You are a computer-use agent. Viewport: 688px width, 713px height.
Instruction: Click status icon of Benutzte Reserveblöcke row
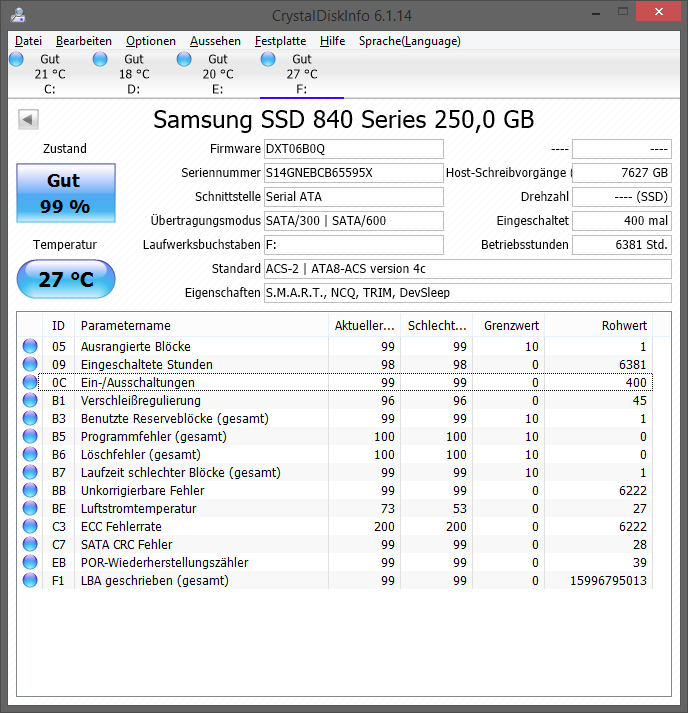tap(30, 418)
